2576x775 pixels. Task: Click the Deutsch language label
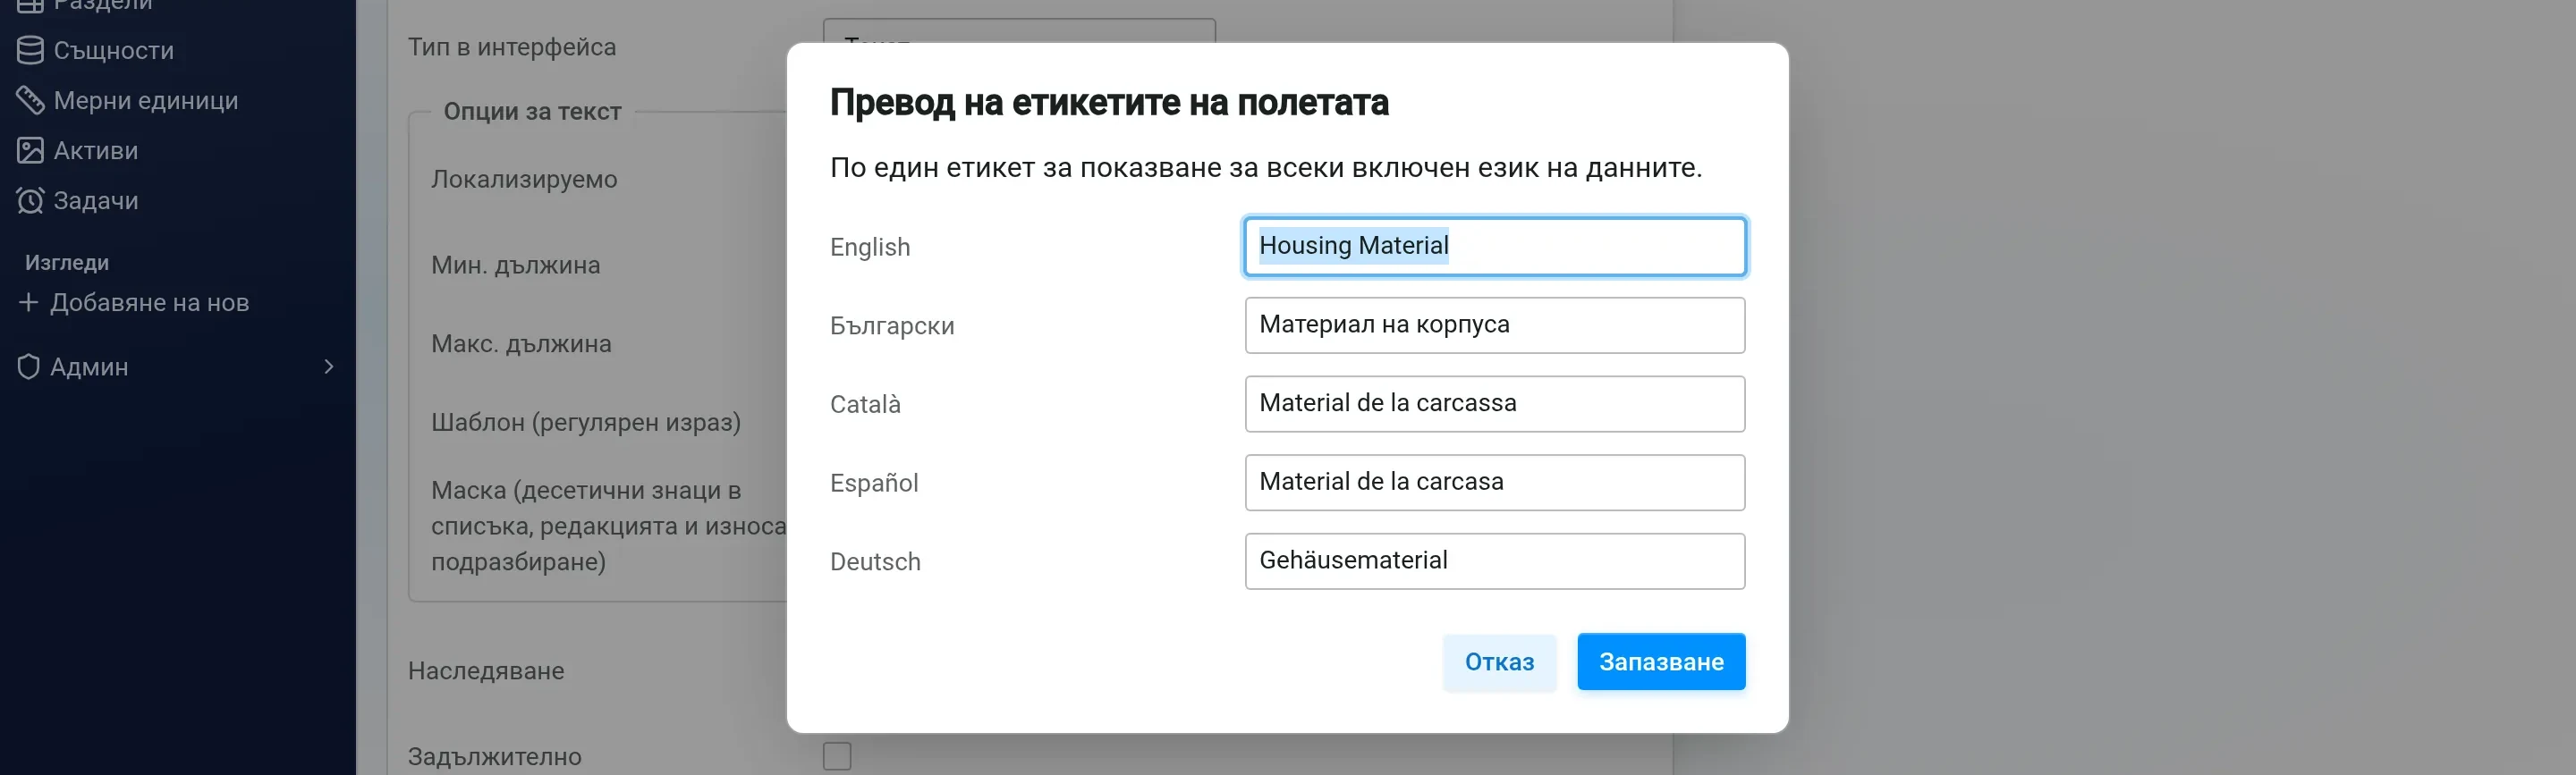click(875, 562)
